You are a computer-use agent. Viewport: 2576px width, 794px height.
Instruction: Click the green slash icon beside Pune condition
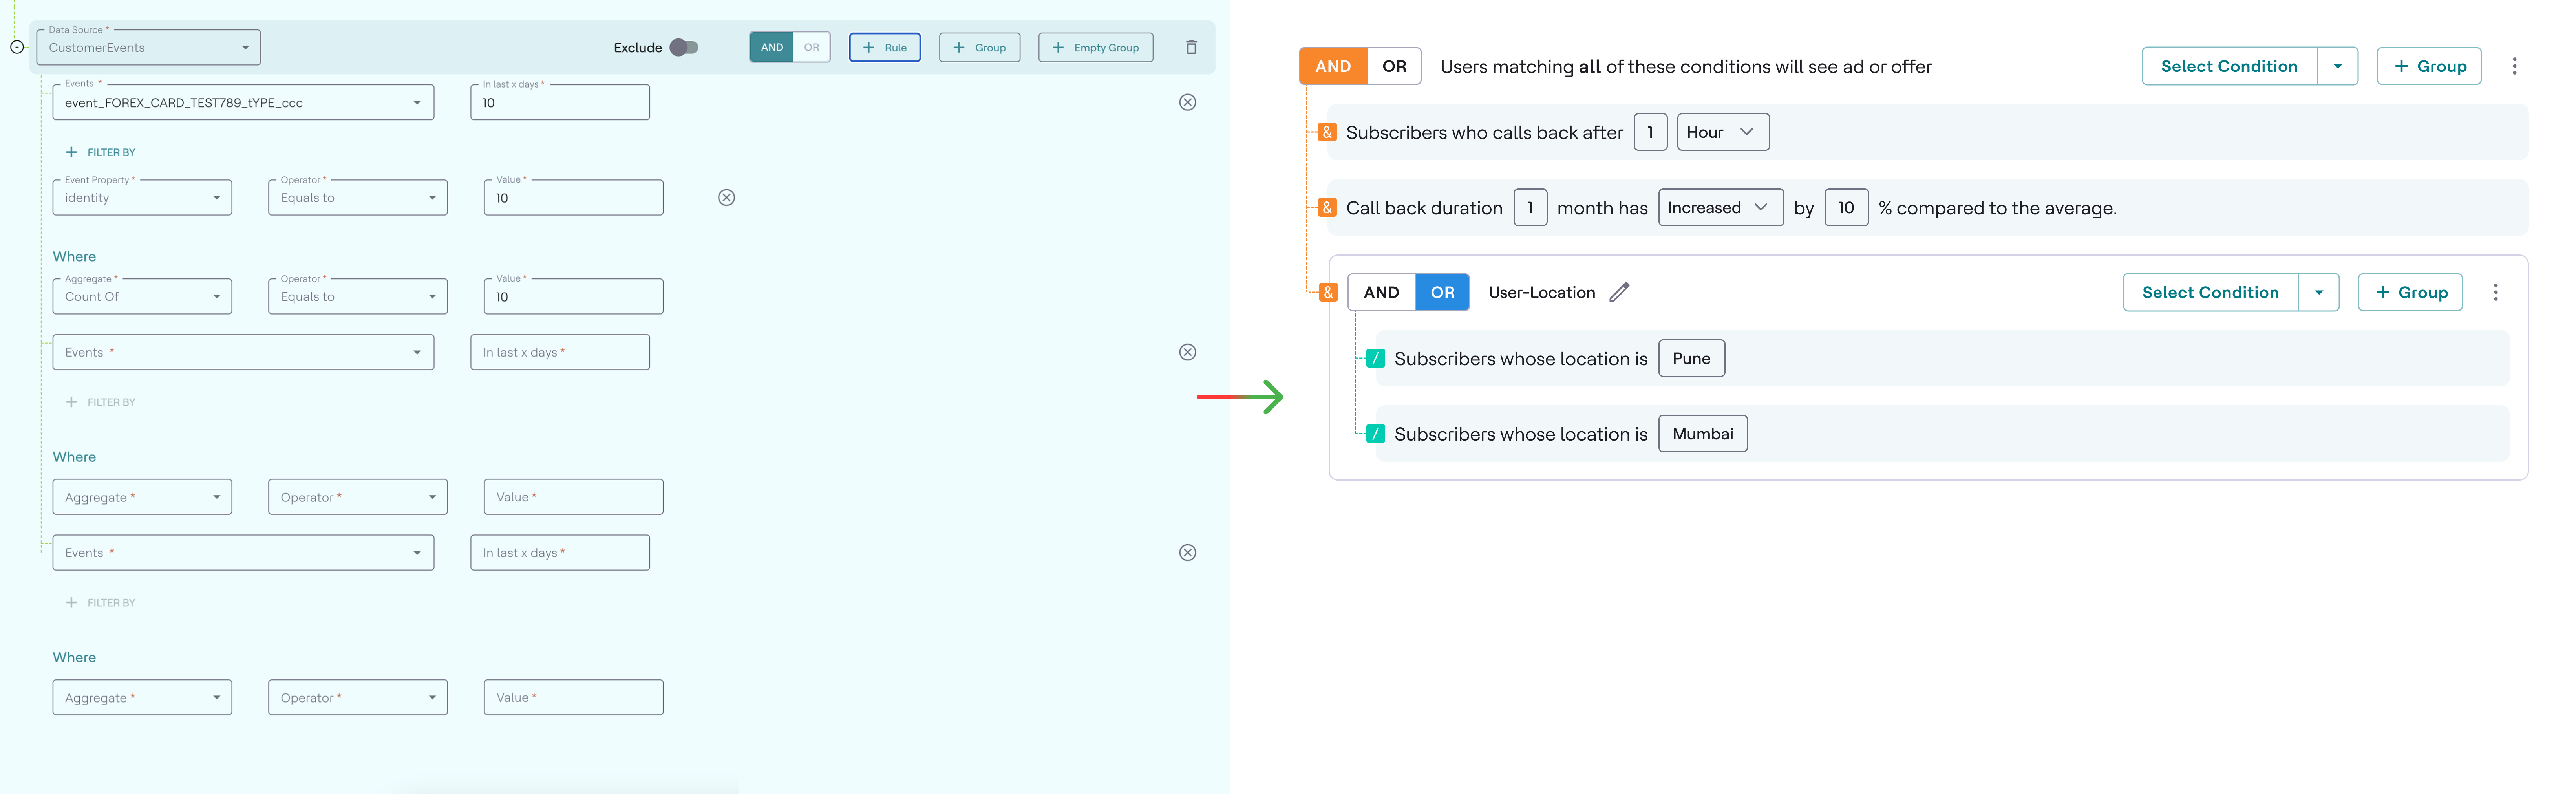click(1376, 358)
